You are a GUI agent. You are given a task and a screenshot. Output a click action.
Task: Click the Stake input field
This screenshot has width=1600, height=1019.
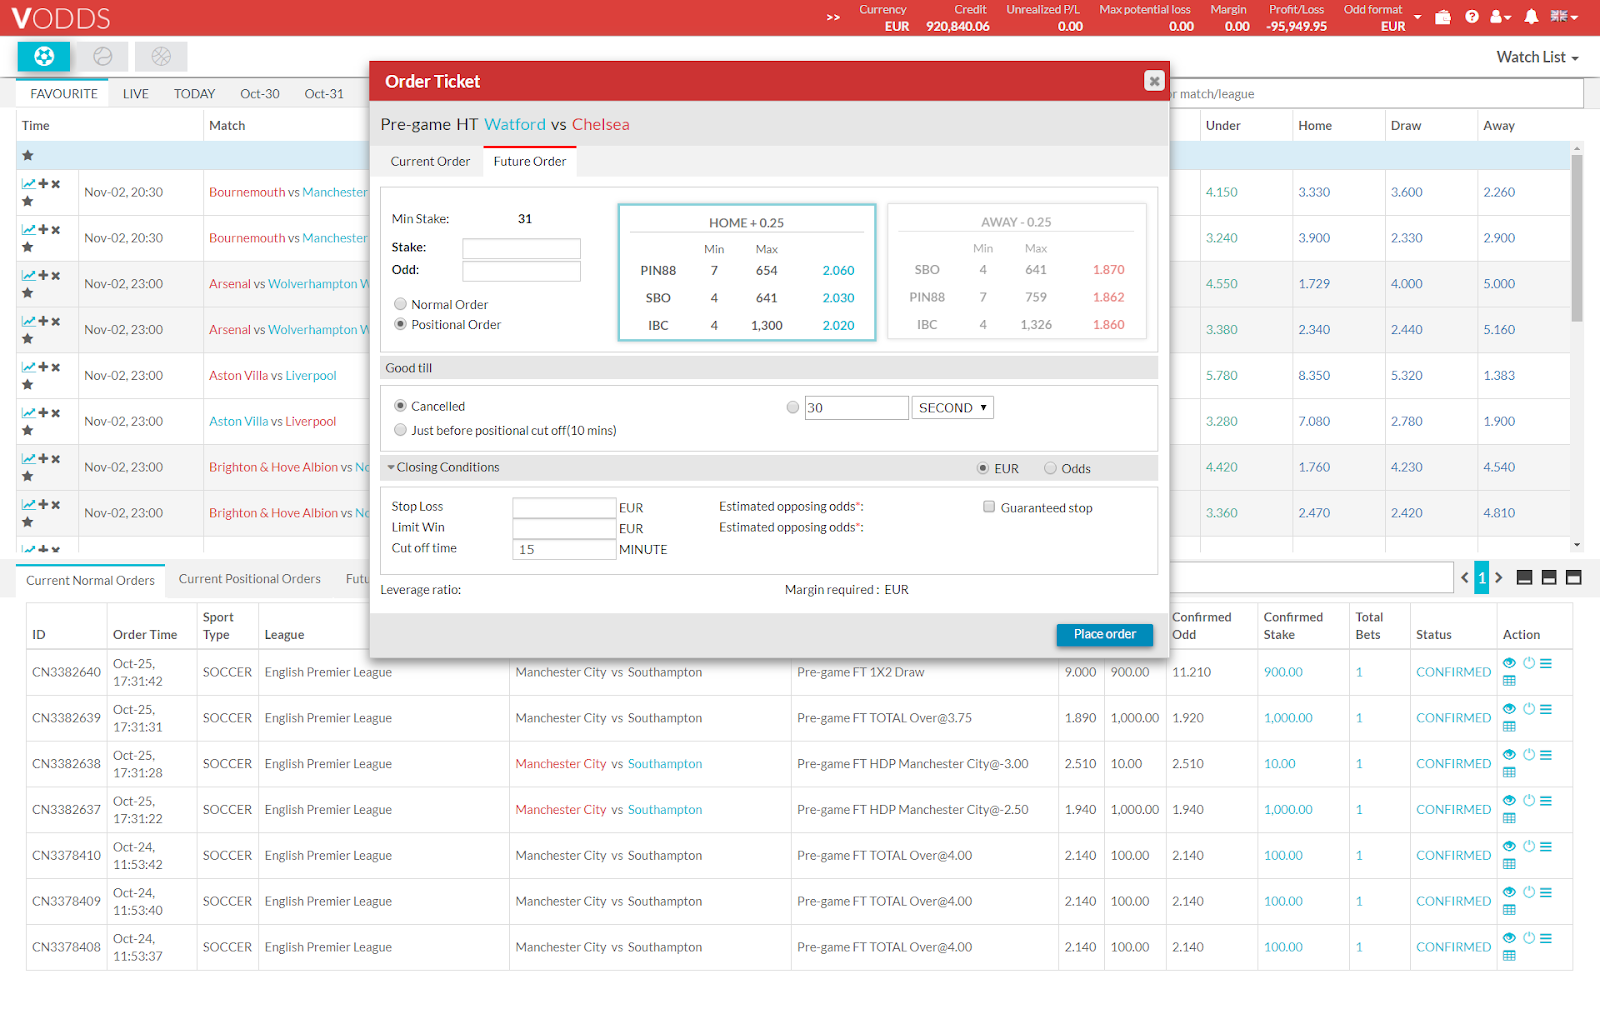[521, 248]
